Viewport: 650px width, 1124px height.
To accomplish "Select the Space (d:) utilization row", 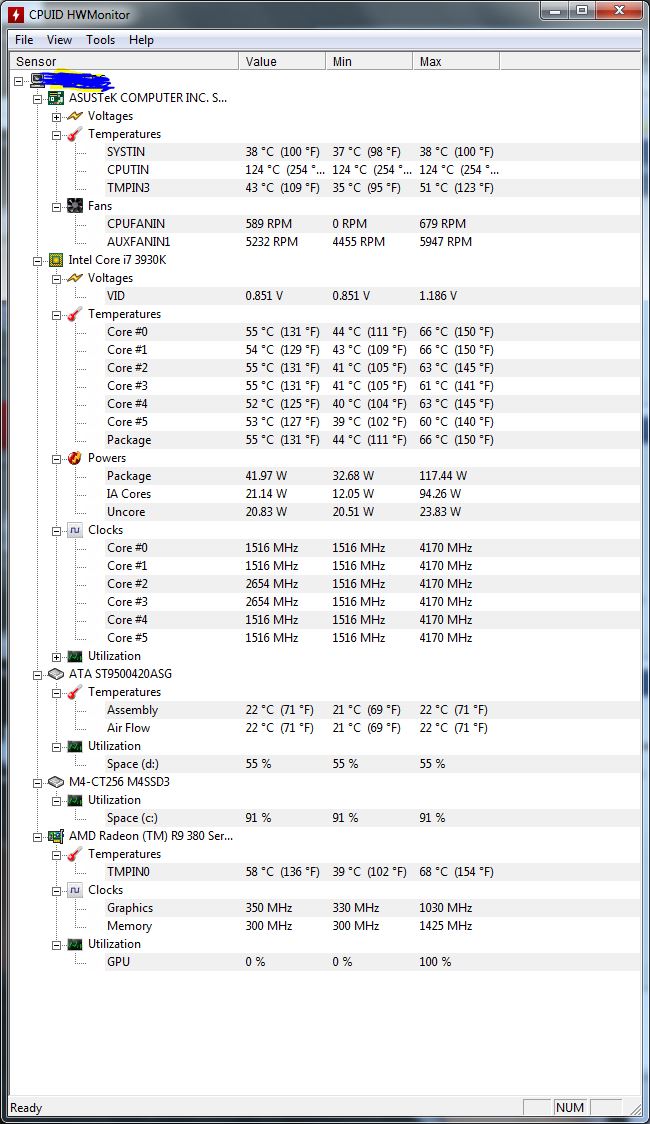I will pyautogui.click(x=372, y=763).
